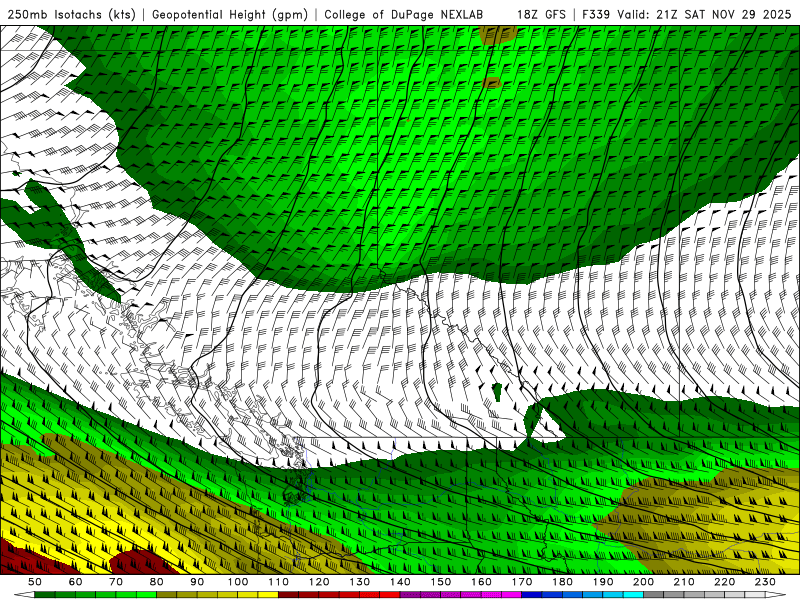
Task: Click the "F339" forecast hour text
Action: 596,14
